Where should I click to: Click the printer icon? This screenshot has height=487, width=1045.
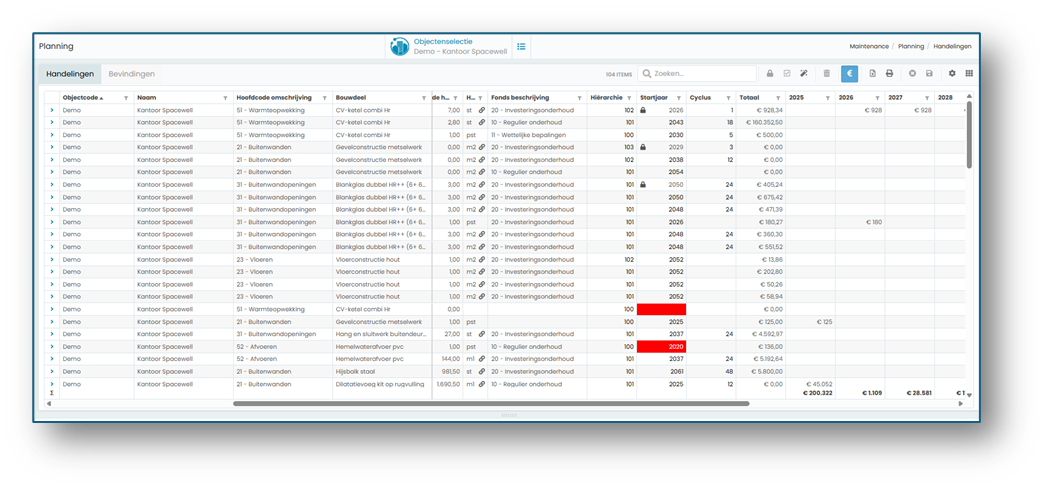889,74
